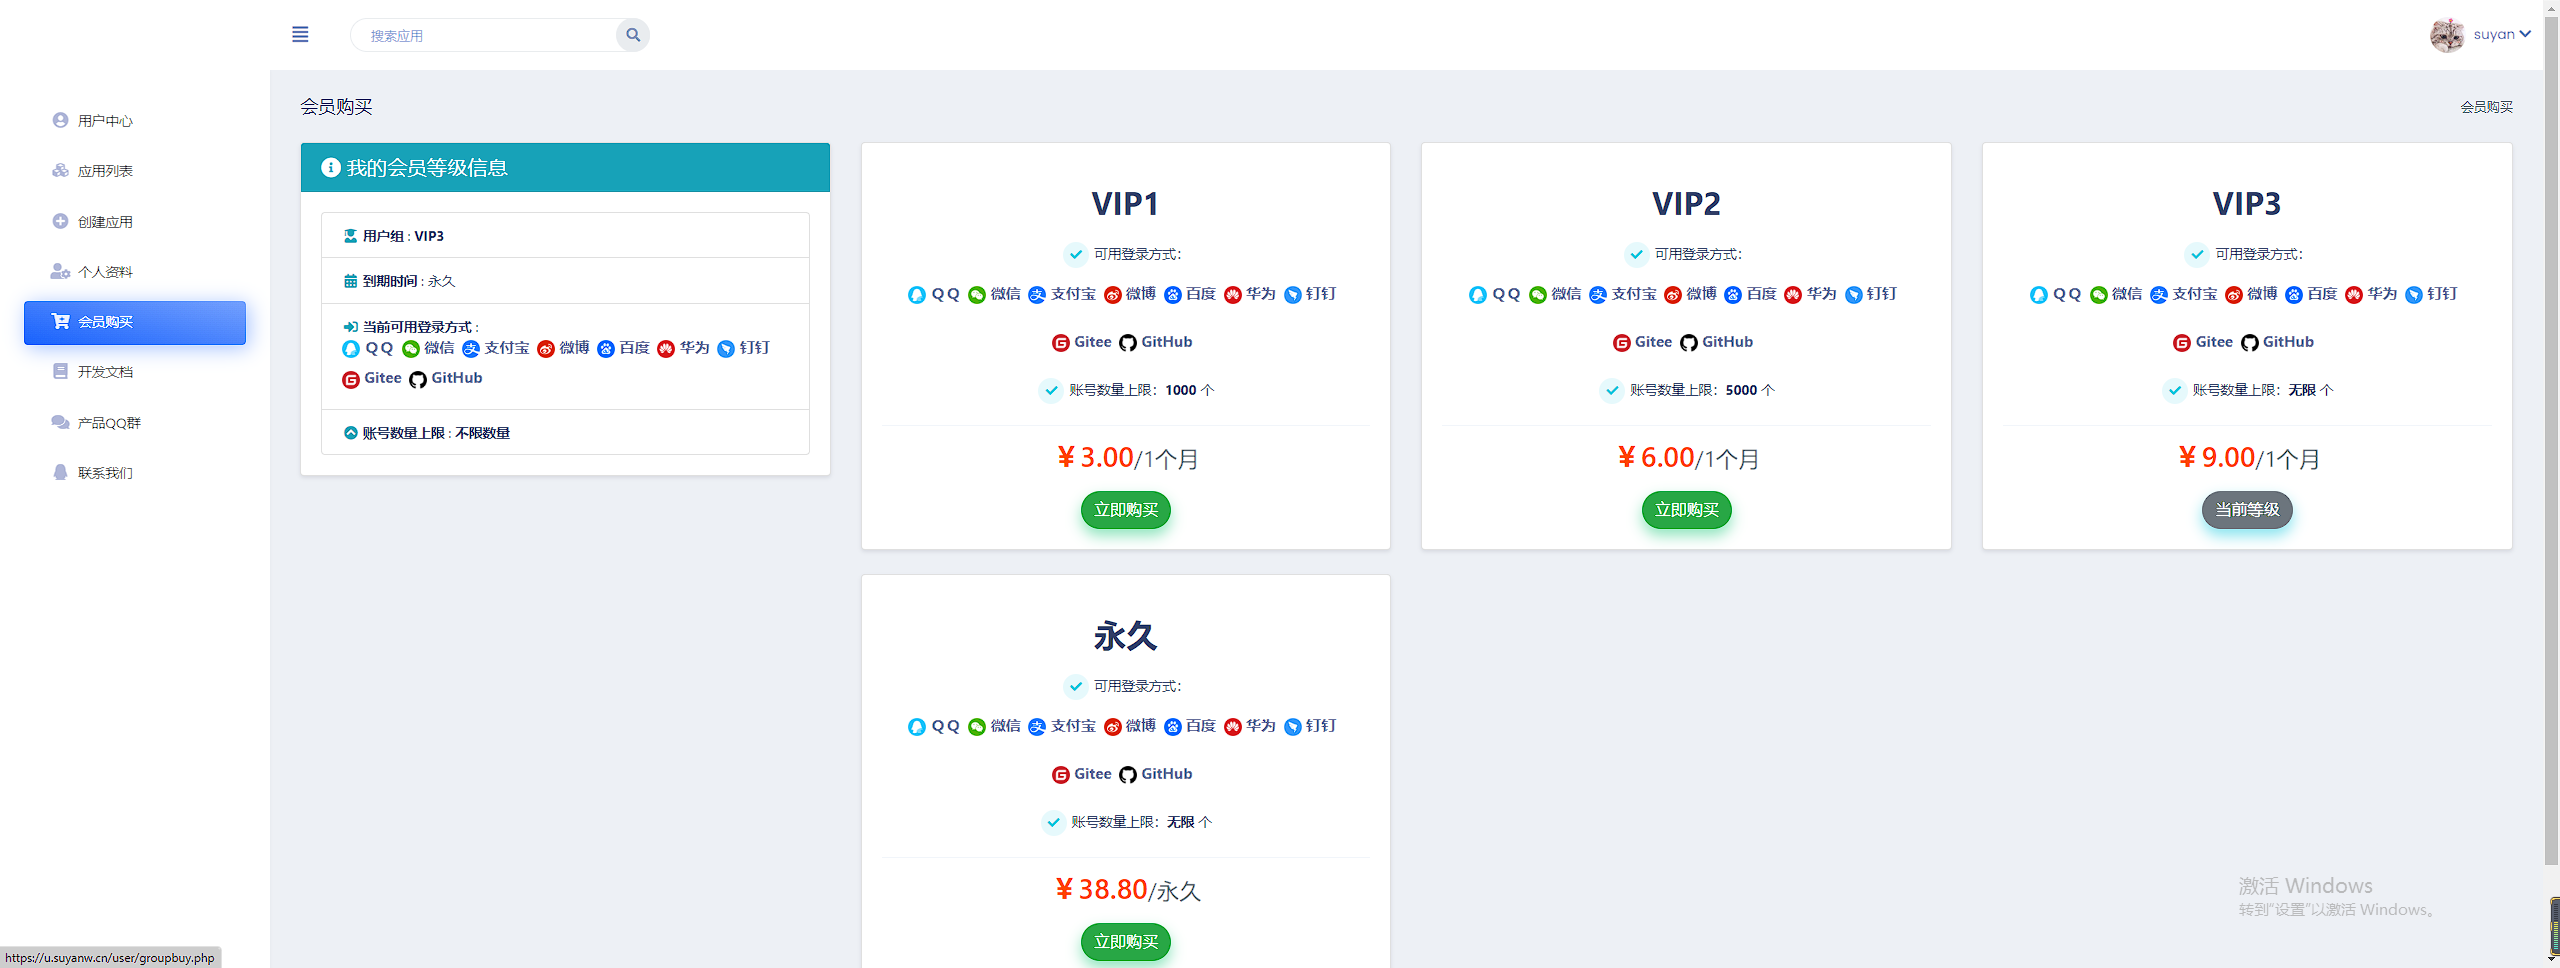Viewport: 2560px width, 968px height.
Task: Click the Gitee icon in VIP3 card
Action: click(2182, 343)
